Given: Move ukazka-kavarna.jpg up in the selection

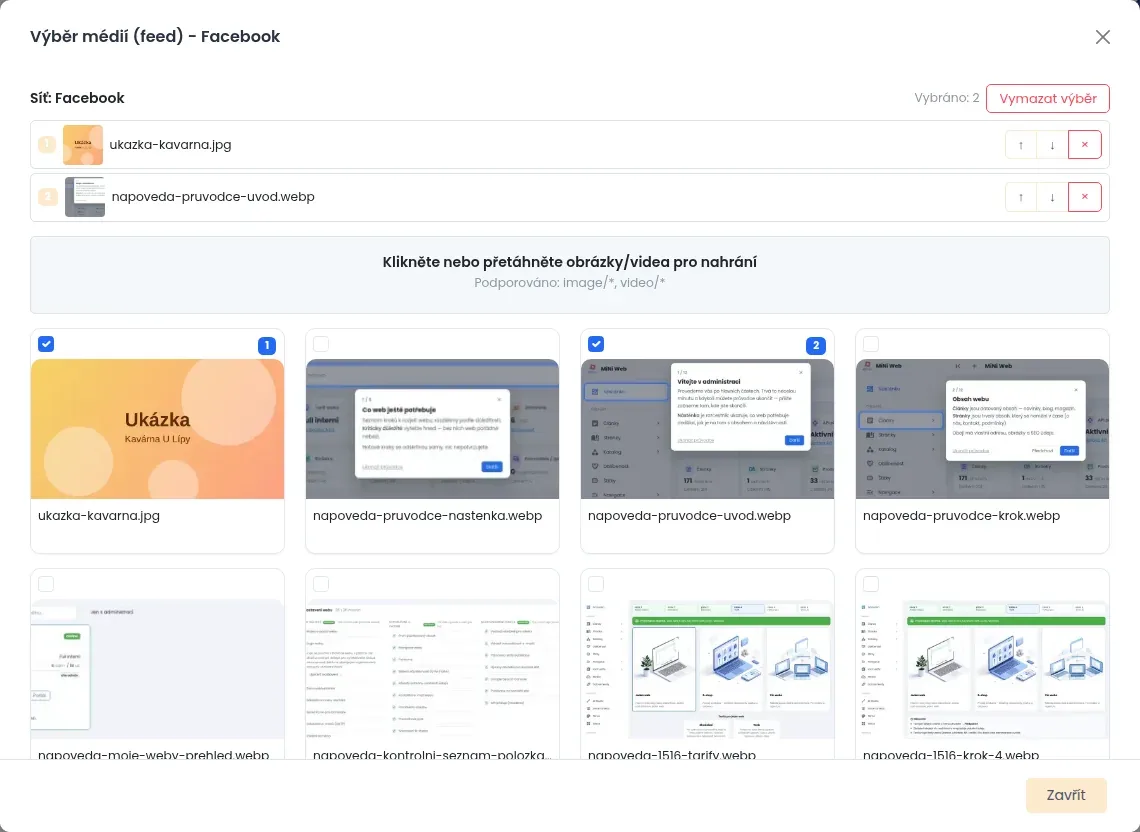Looking at the screenshot, I should (1021, 145).
